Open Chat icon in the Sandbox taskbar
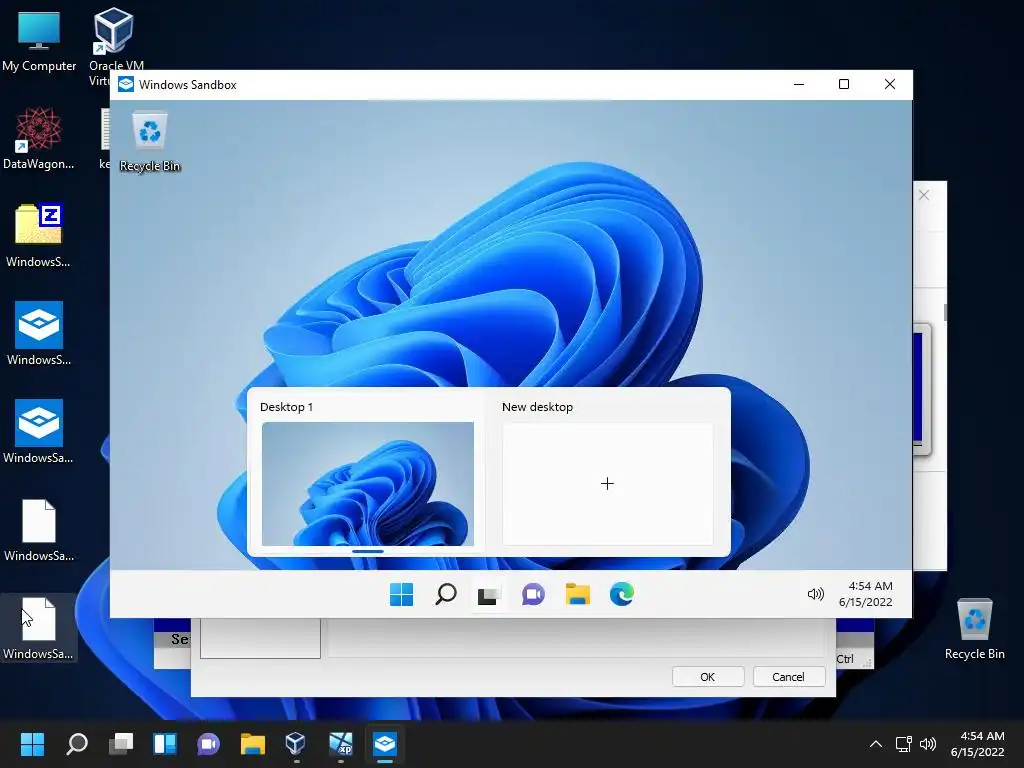 (533, 594)
